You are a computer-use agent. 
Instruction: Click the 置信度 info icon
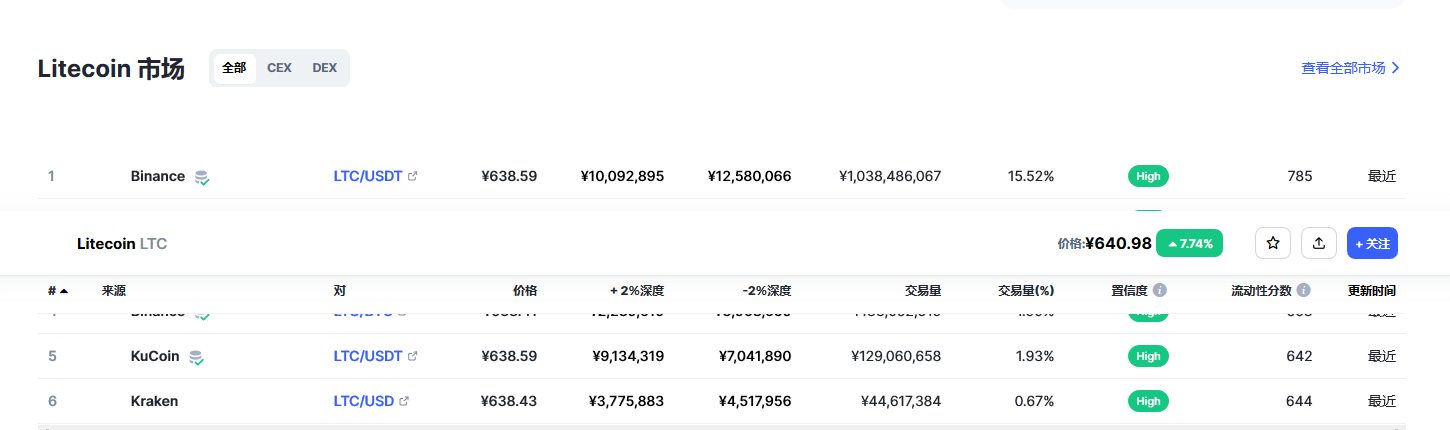[1160, 291]
